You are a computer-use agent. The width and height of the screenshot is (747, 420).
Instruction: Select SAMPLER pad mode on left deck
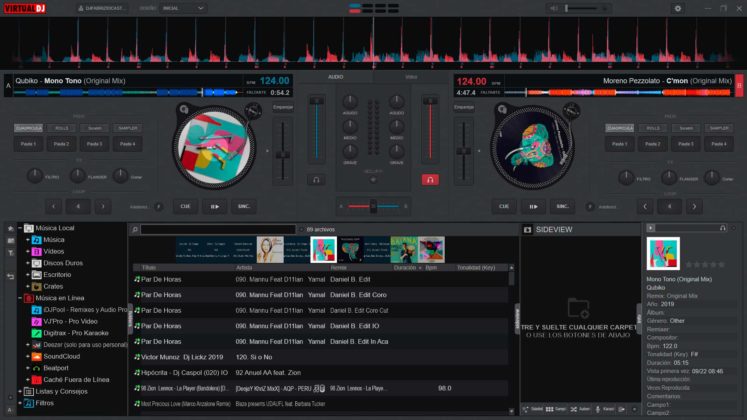coord(128,128)
